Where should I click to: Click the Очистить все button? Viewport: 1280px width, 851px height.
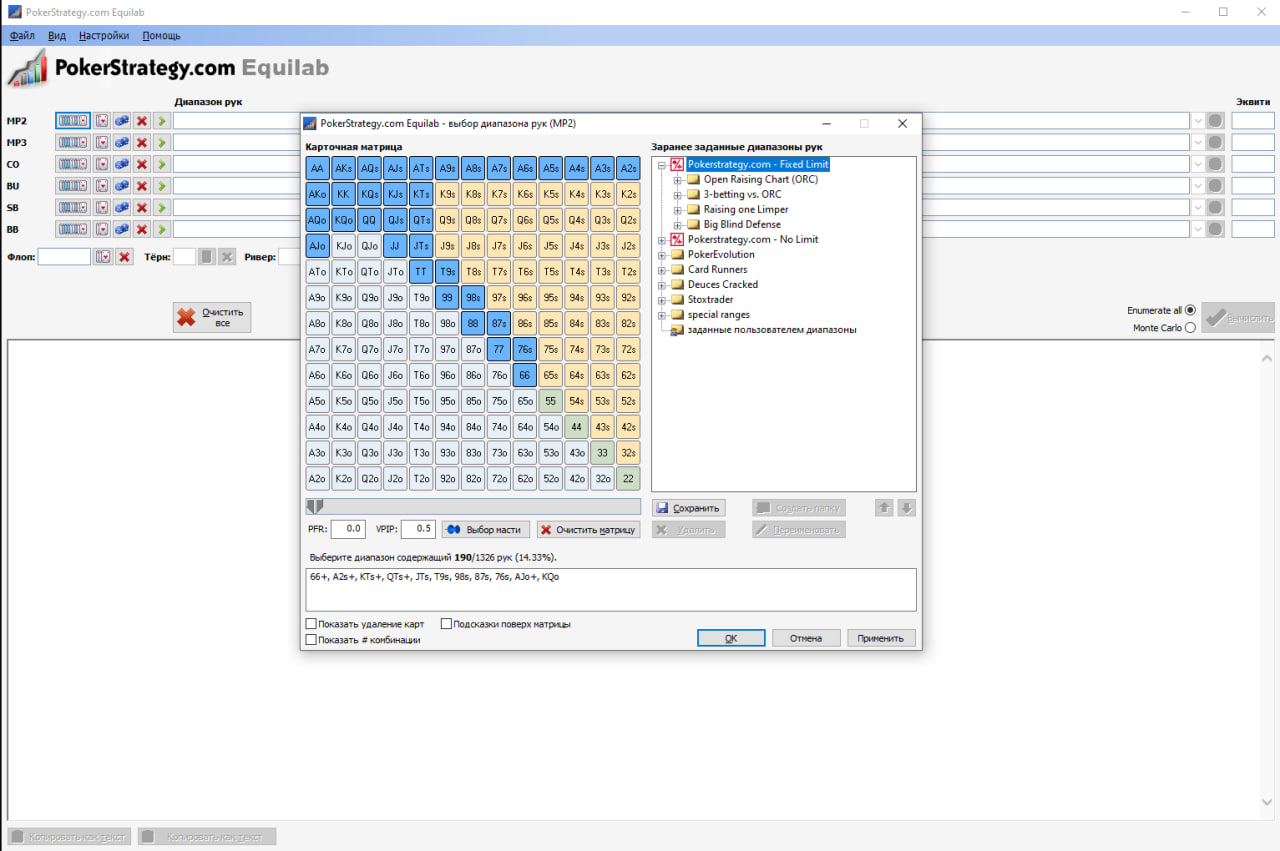coord(212,317)
